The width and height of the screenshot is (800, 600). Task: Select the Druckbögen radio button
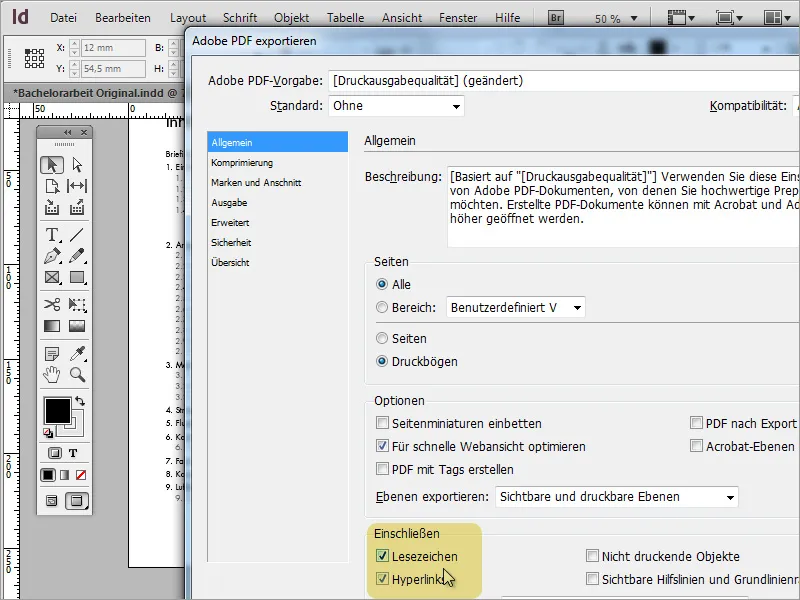[382, 361]
